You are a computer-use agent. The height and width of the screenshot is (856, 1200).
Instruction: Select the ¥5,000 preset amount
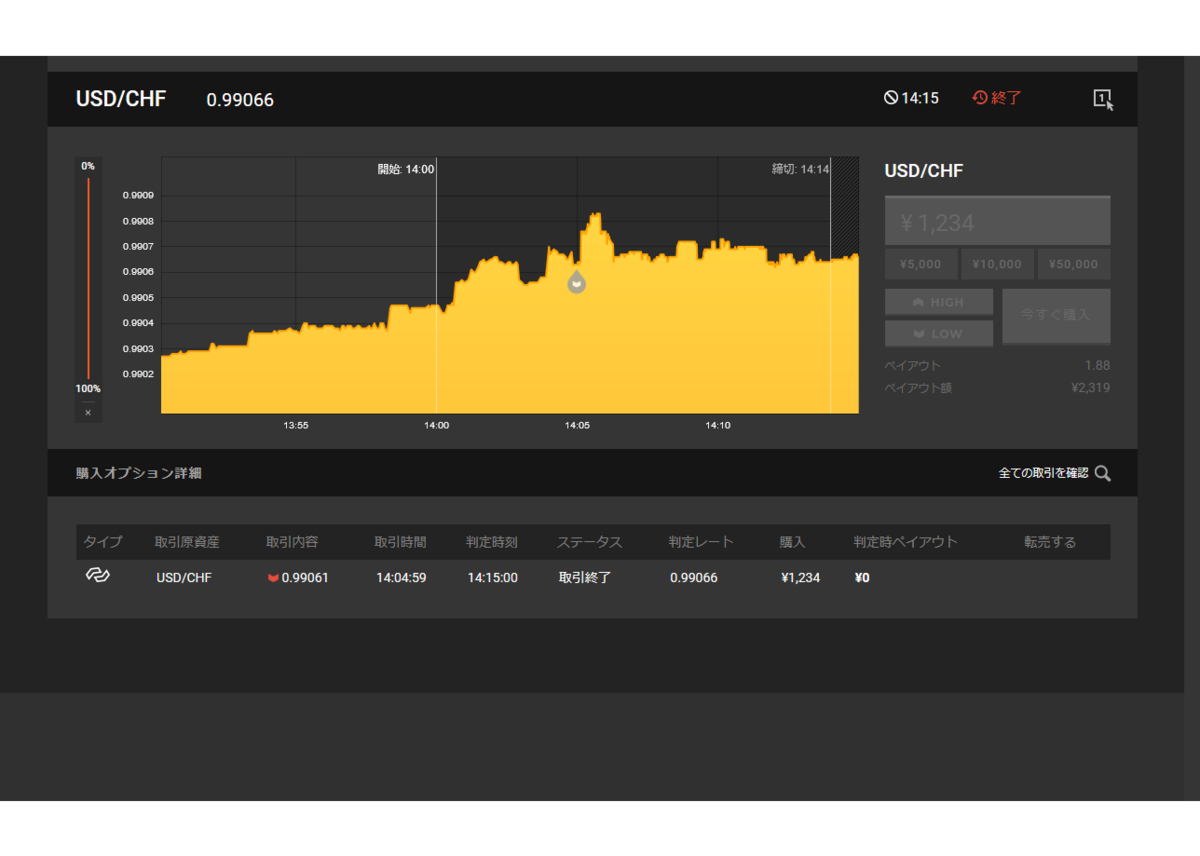click(x=920, y=264)
